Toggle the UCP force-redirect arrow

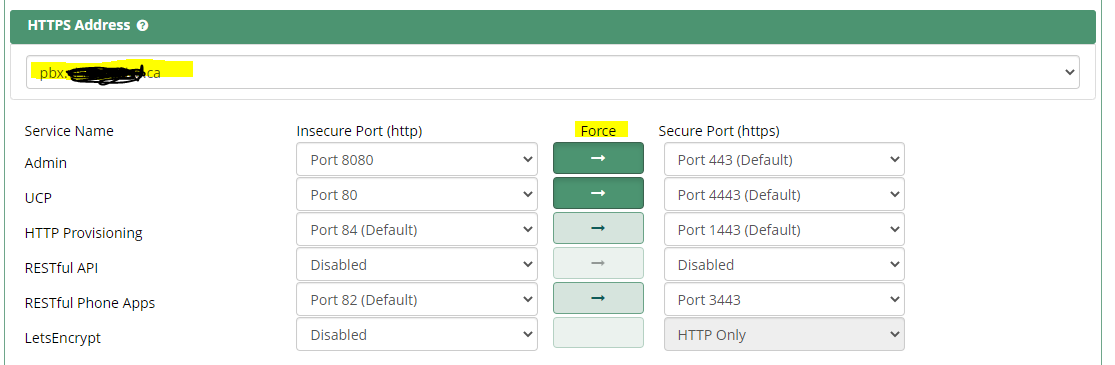click(x=598, y=193)
